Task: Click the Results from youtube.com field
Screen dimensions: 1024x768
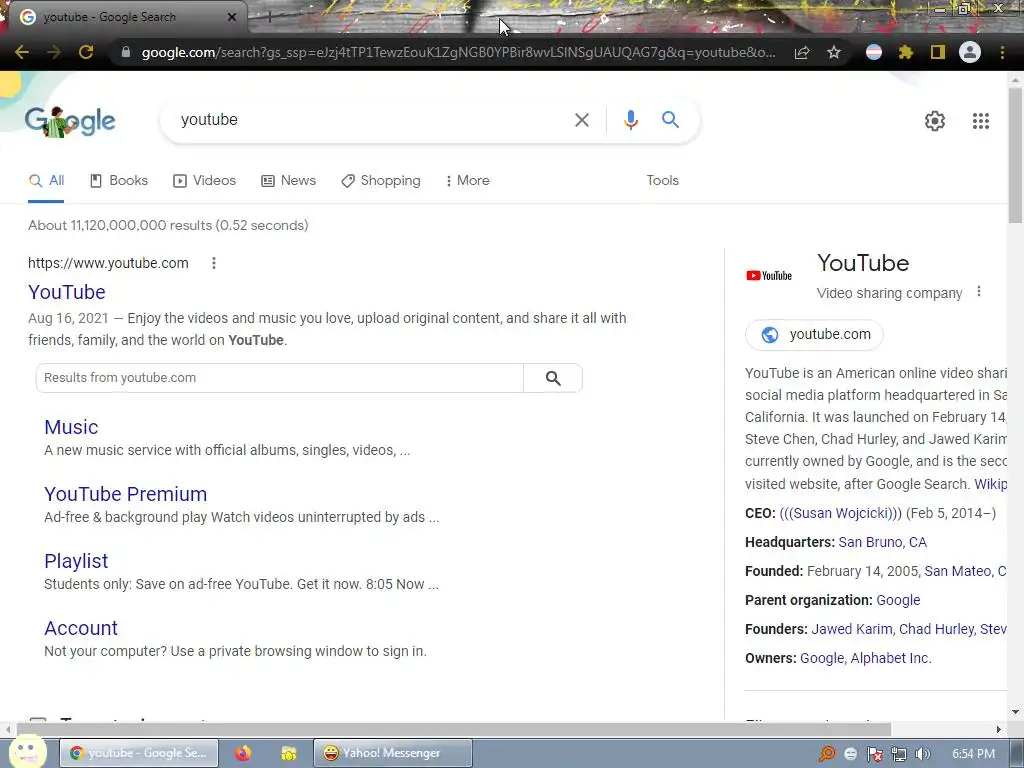Action: tap(280, 378)
